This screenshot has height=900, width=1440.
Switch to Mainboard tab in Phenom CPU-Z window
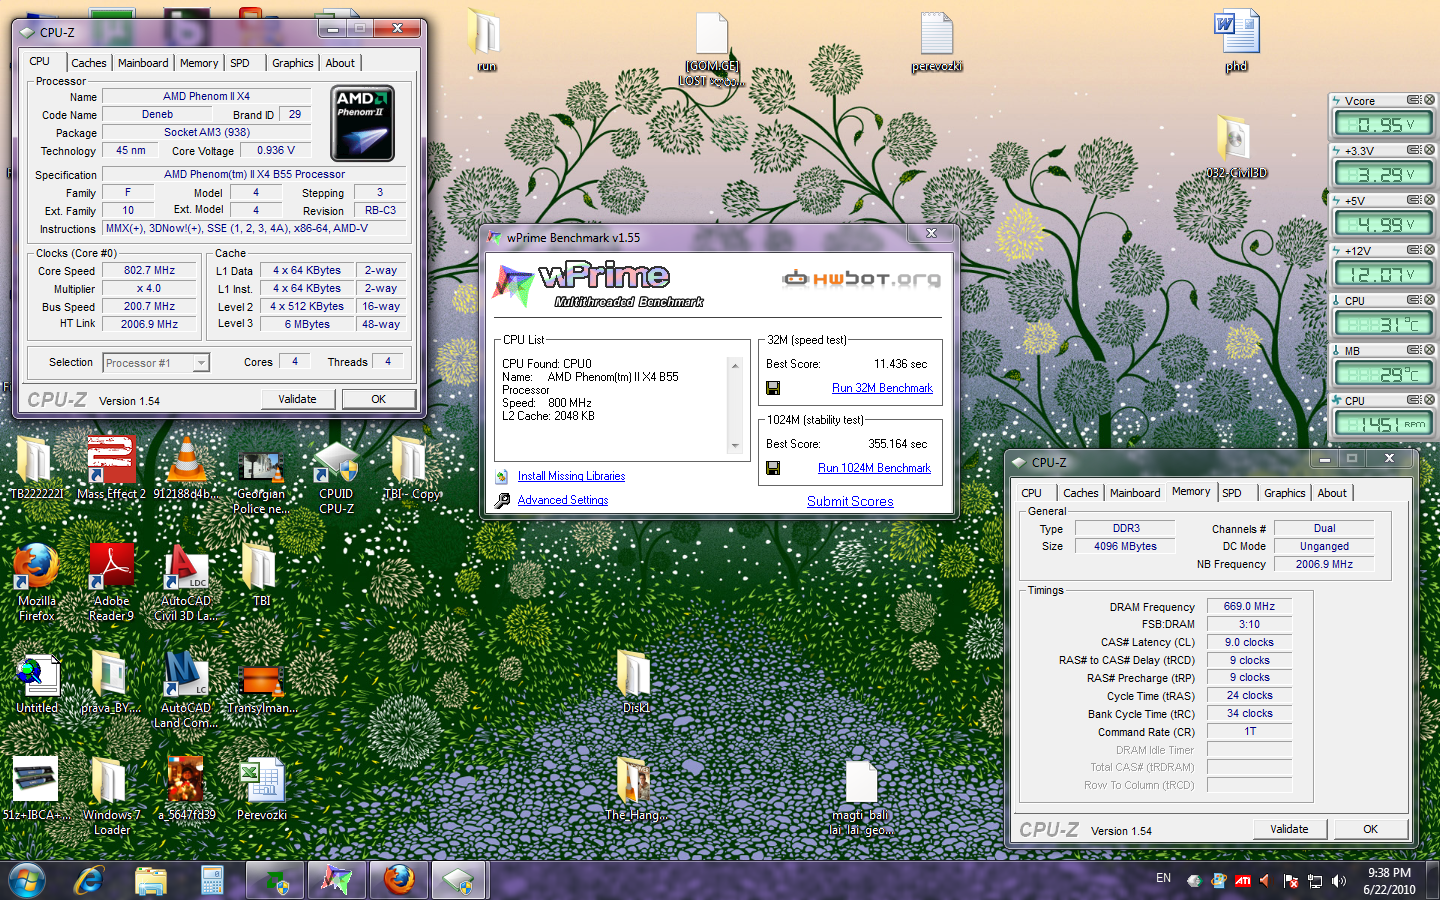tap(143, 63)
